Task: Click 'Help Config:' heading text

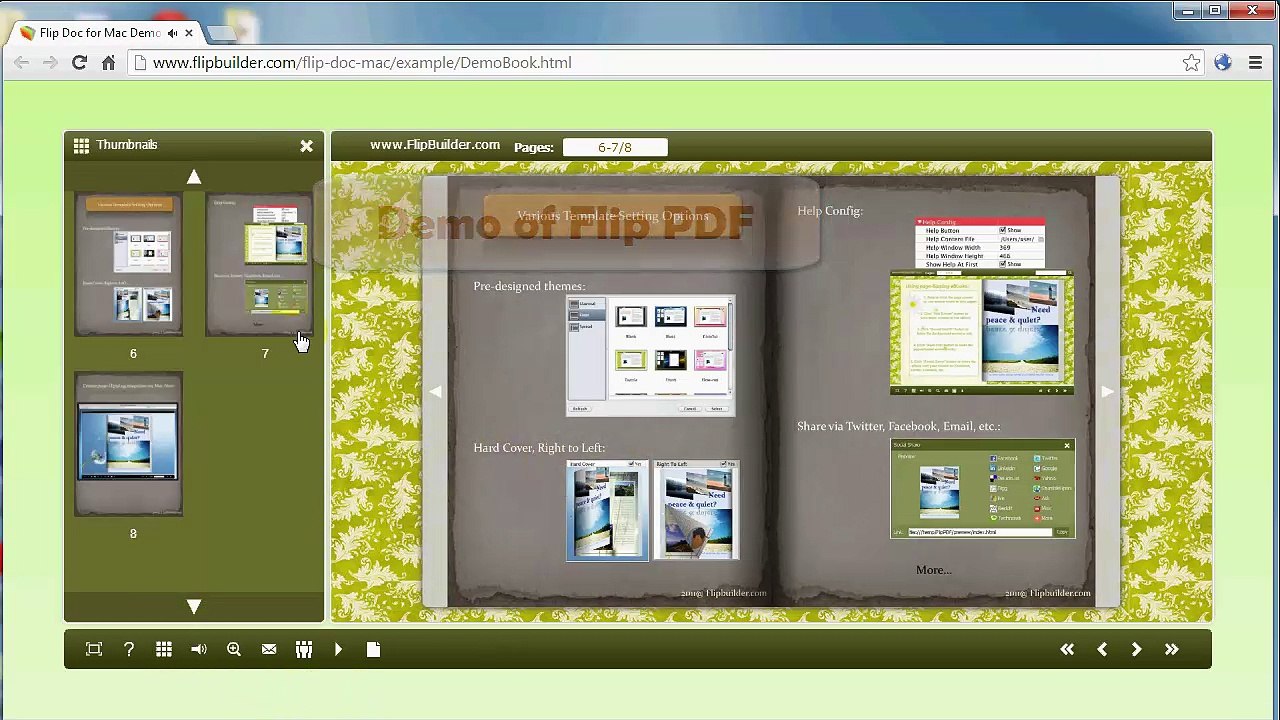Action: pos(830,211)
